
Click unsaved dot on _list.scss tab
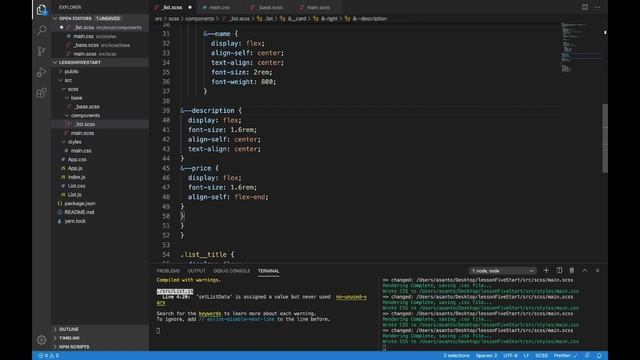coord(190,7)
